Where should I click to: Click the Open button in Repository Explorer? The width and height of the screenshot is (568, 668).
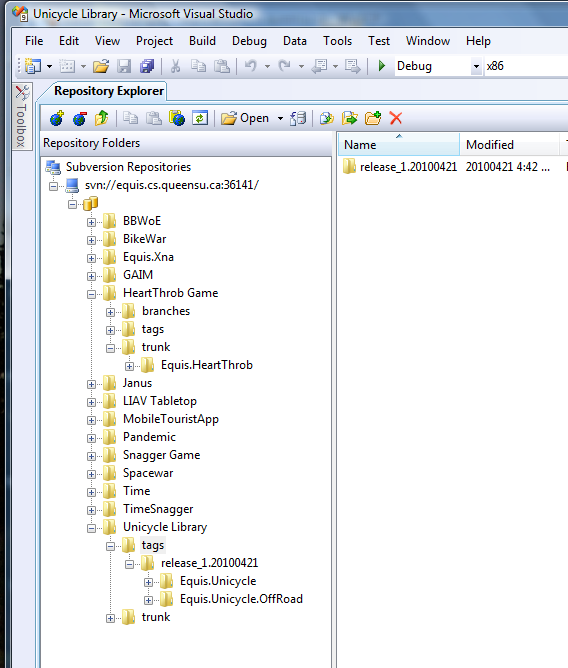245,118
